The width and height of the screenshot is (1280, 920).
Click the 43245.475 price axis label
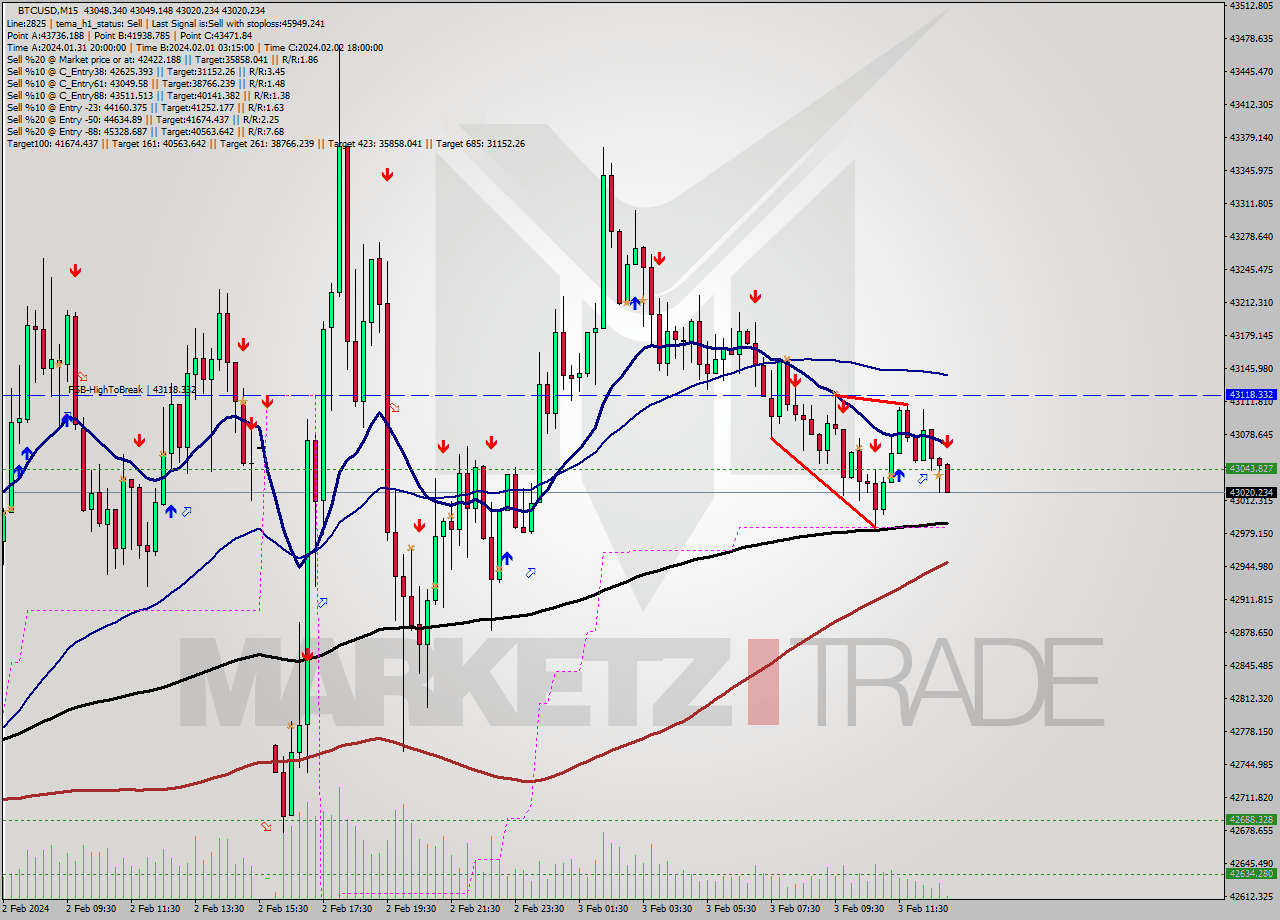coord(1251,269)
